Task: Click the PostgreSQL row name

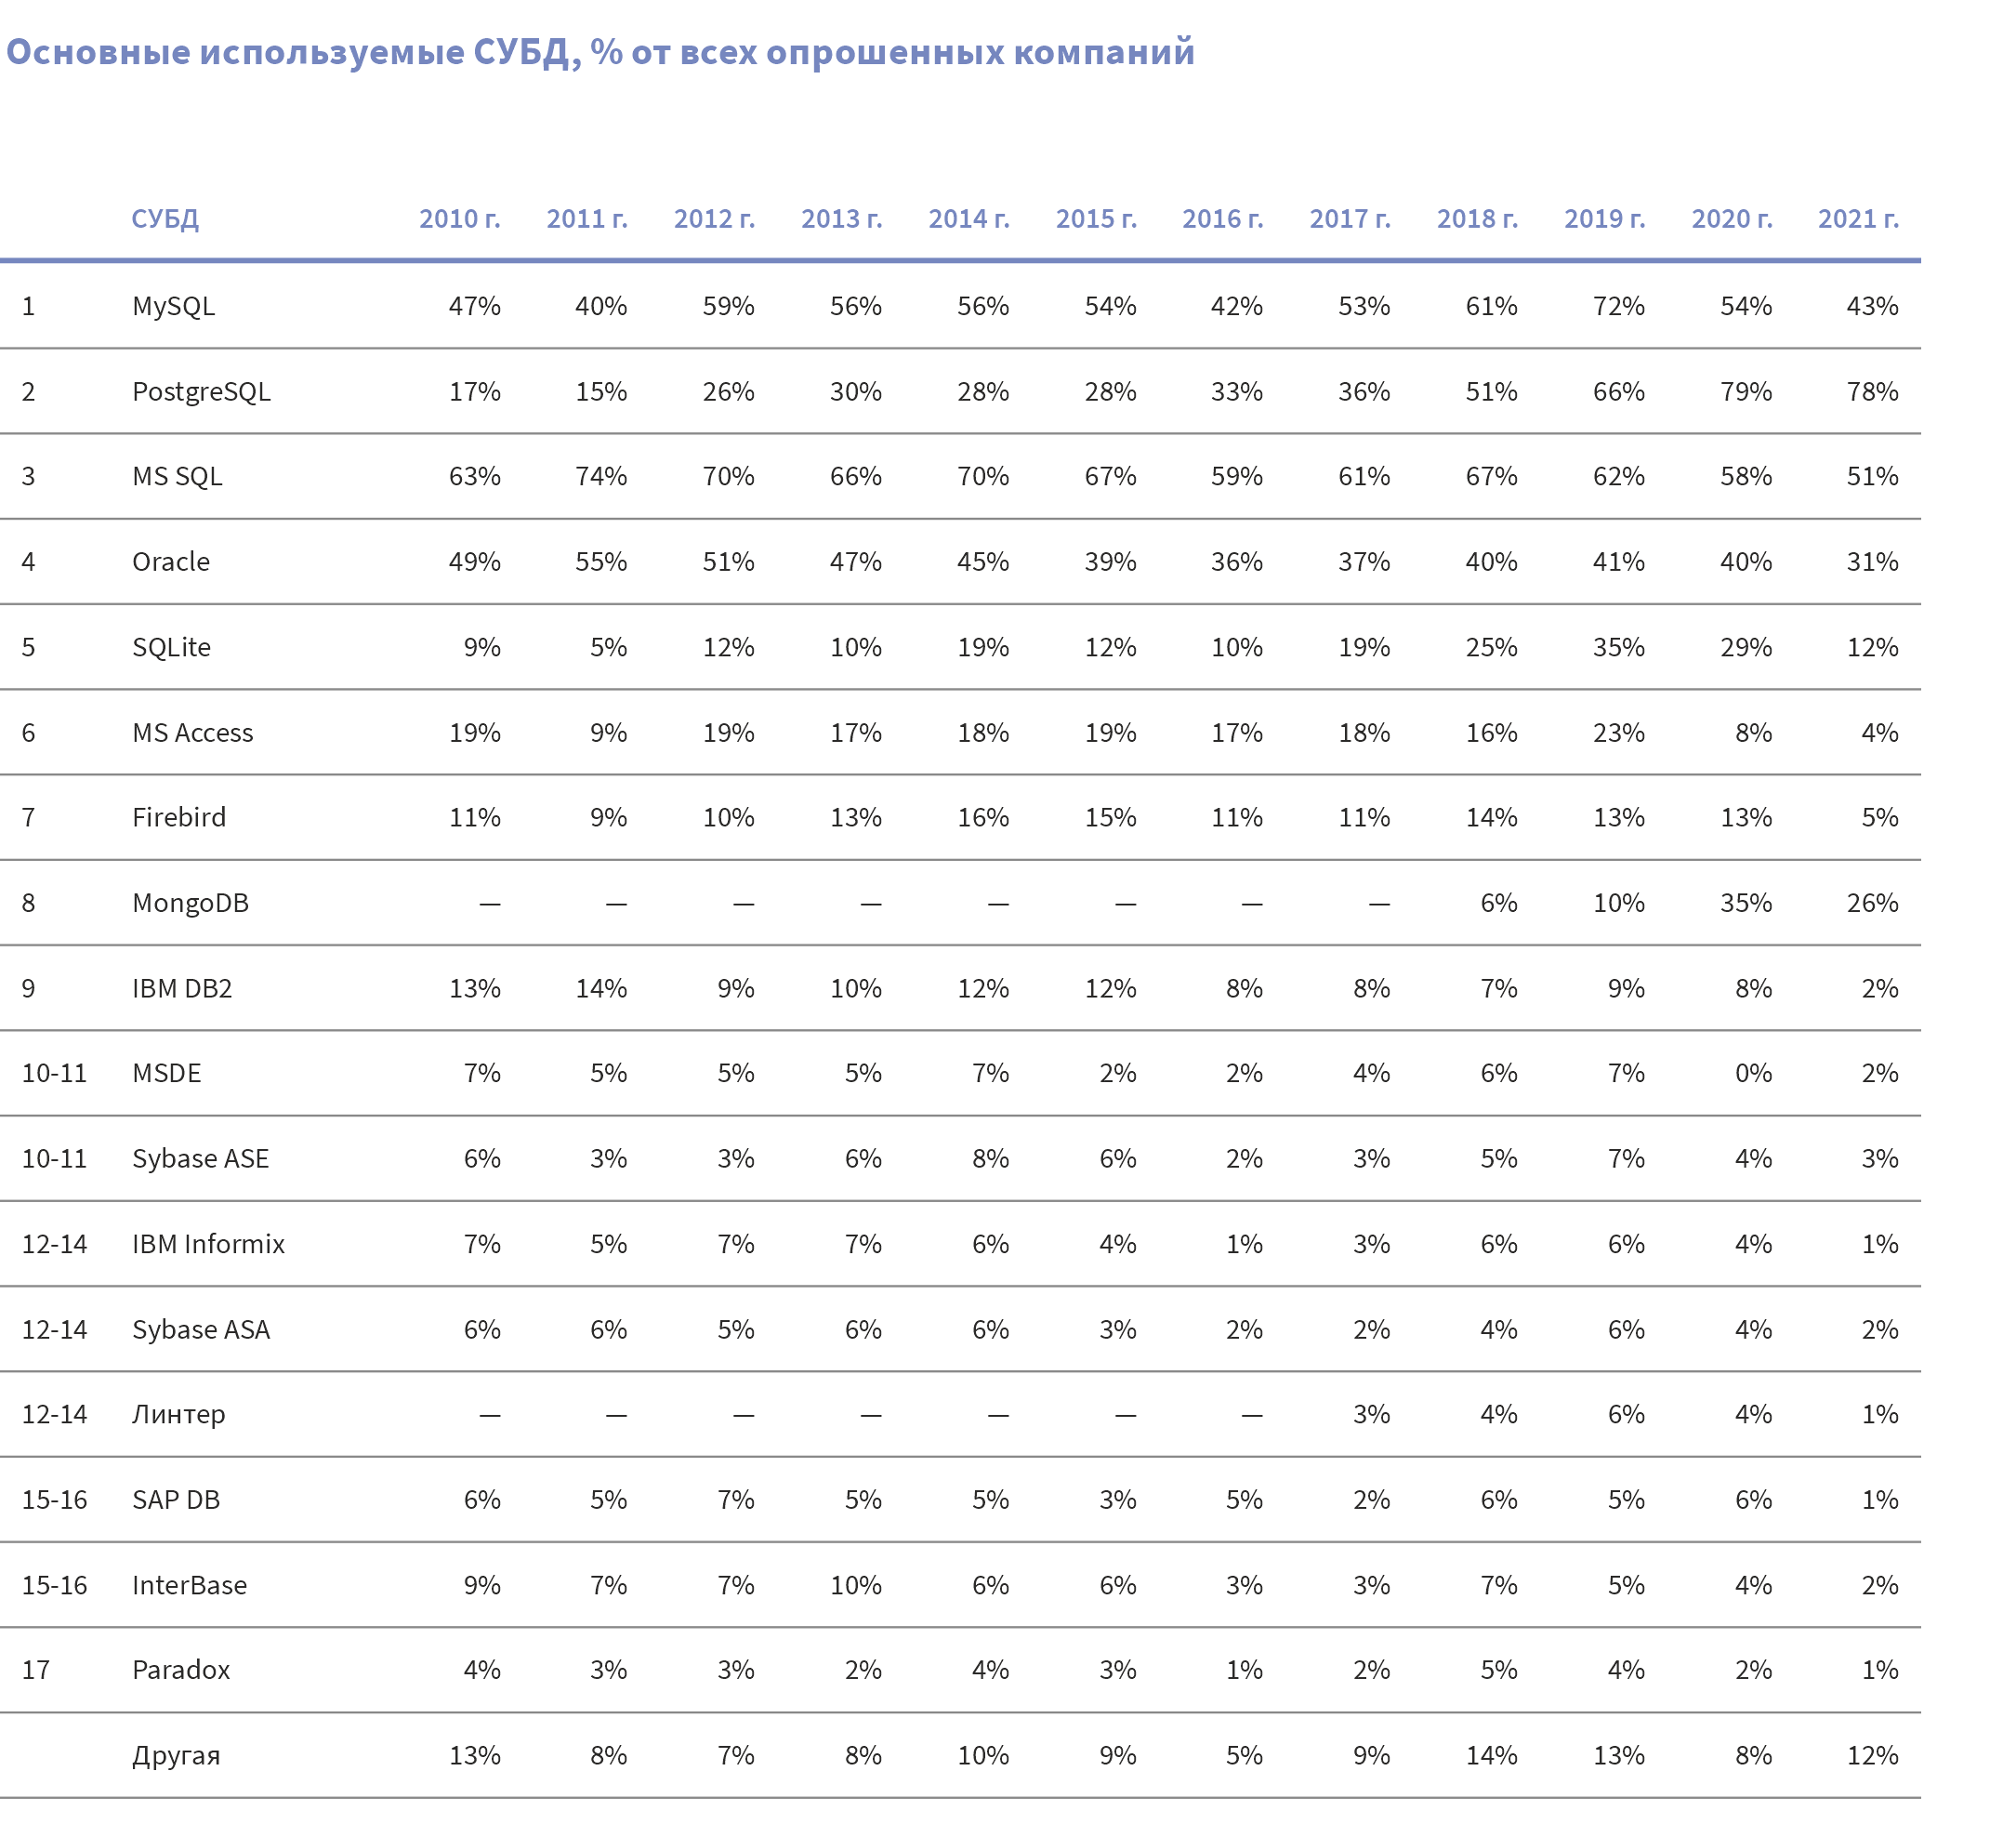Action: click(x=201, y=391)
